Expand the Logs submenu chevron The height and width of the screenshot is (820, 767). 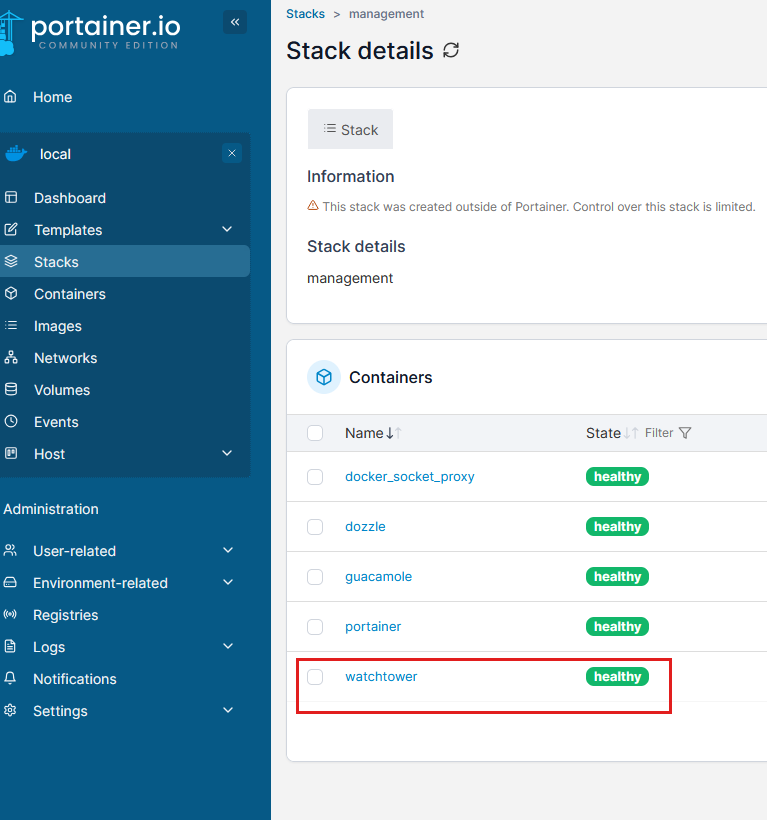tap(228, 646)
